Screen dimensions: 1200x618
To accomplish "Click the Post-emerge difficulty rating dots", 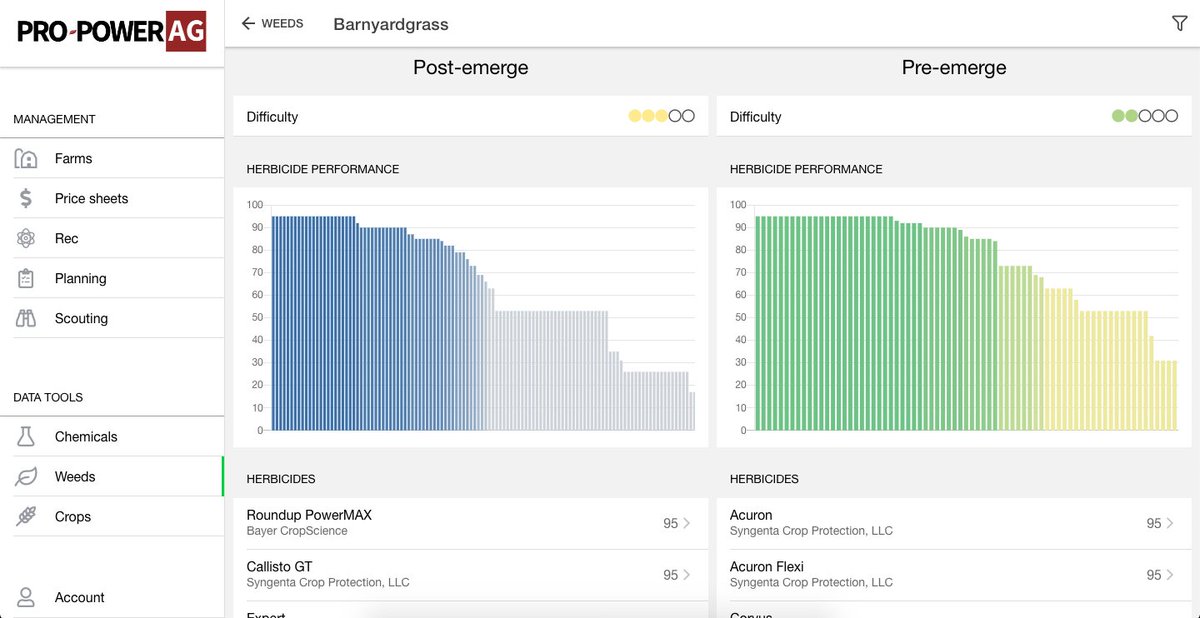I will (x=661, y=116).
